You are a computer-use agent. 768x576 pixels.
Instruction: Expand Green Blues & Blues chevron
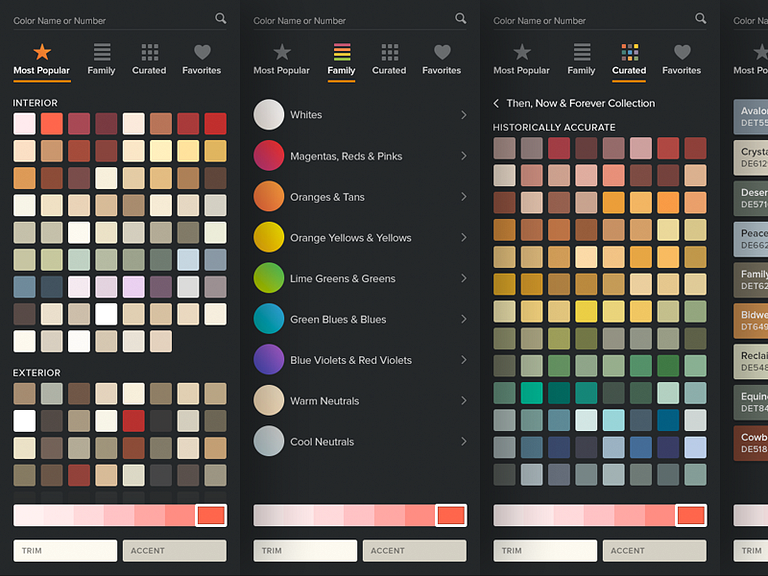coord(463,319)
